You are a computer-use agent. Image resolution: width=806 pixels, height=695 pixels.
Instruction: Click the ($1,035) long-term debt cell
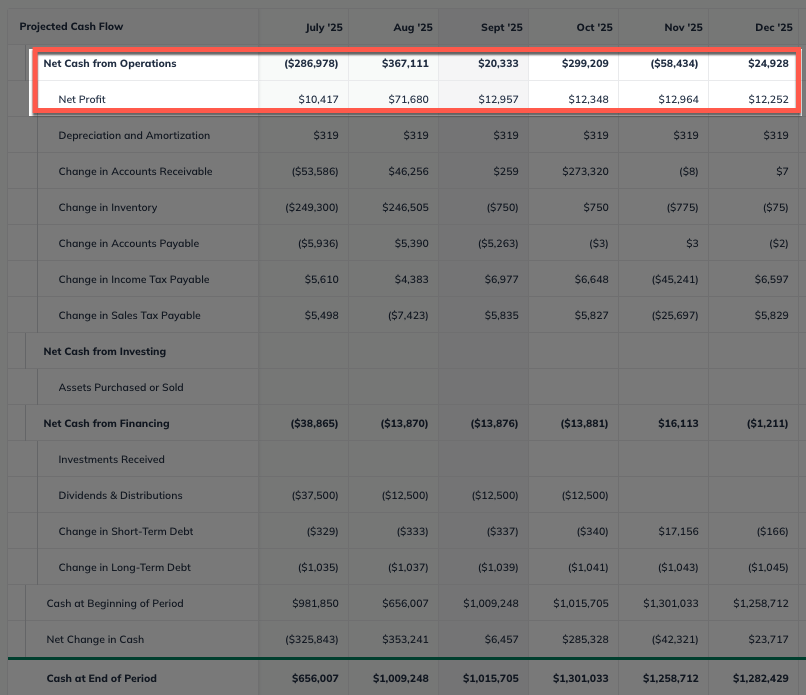click(x=318, y=567)
